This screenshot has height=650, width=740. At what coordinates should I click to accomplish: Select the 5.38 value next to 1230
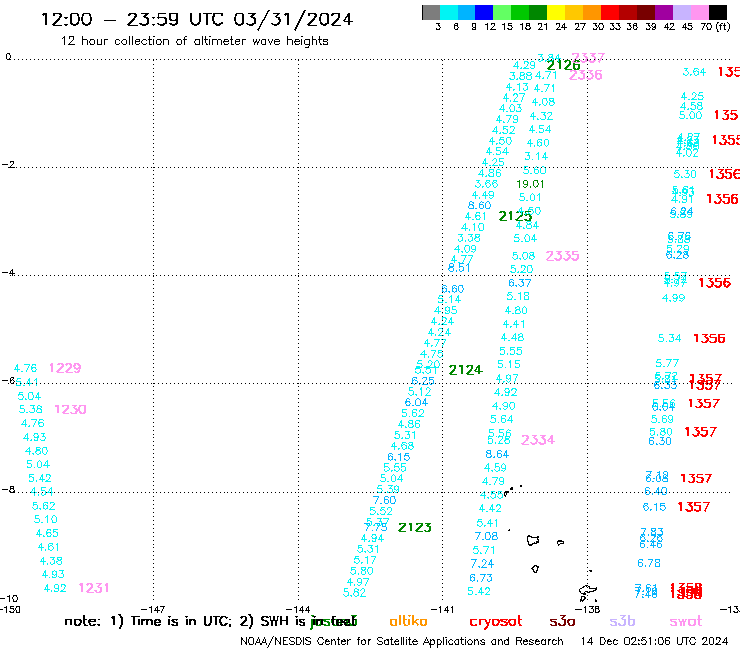click(x=31, y=409)
